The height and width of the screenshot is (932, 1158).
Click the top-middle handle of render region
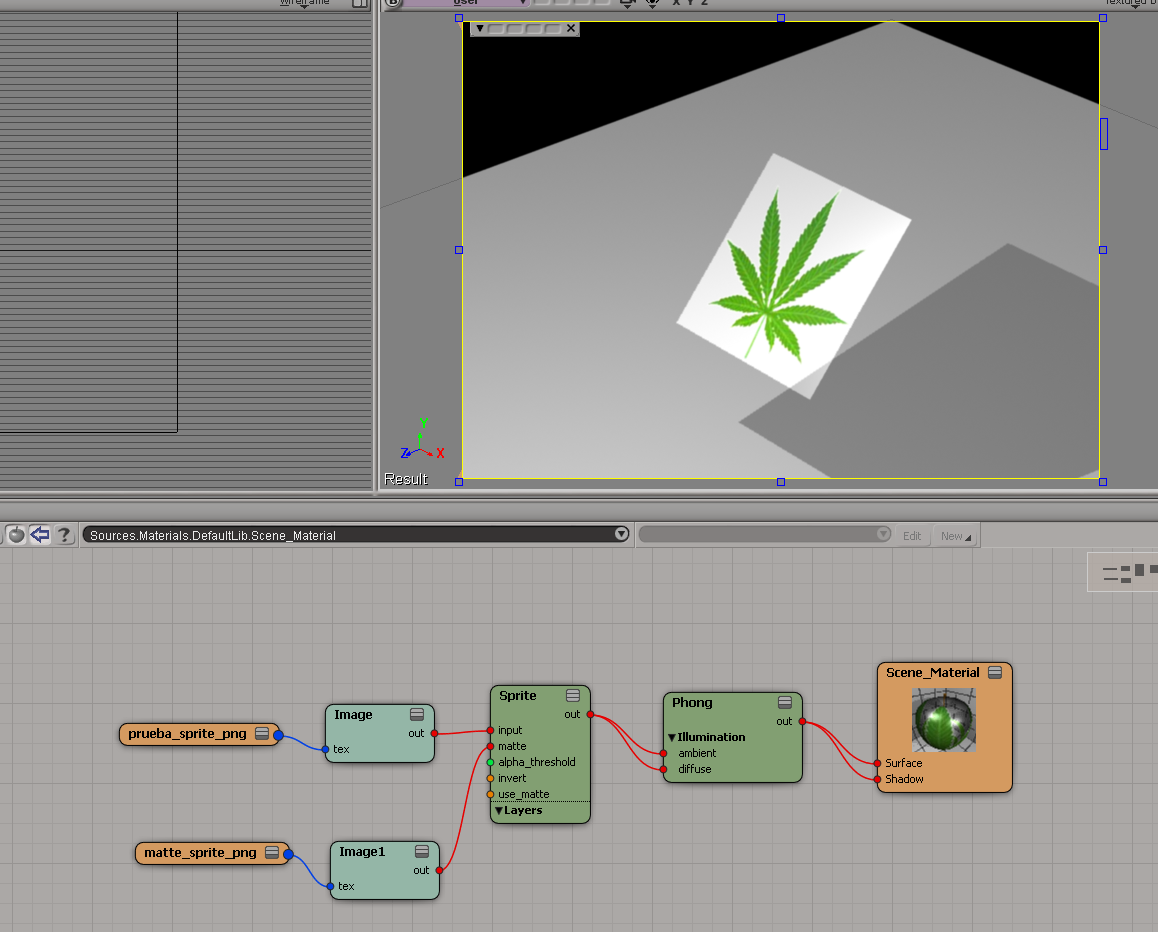point(781,18)
